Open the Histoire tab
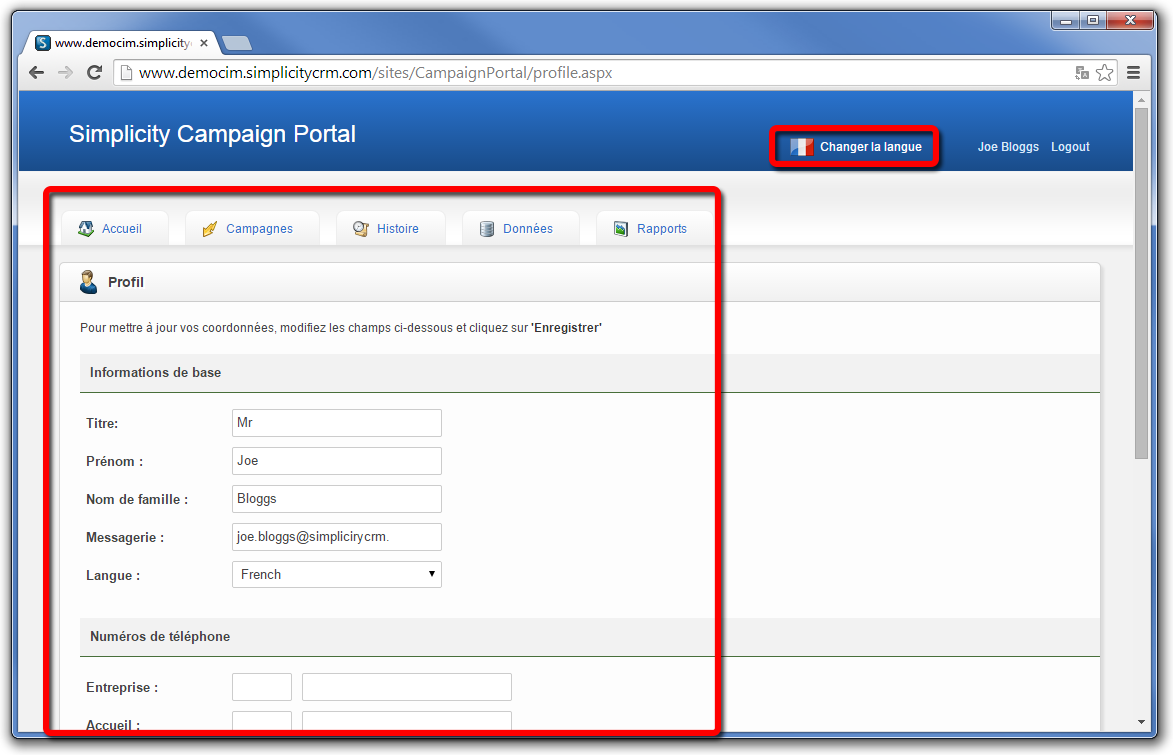 [391, 229]
